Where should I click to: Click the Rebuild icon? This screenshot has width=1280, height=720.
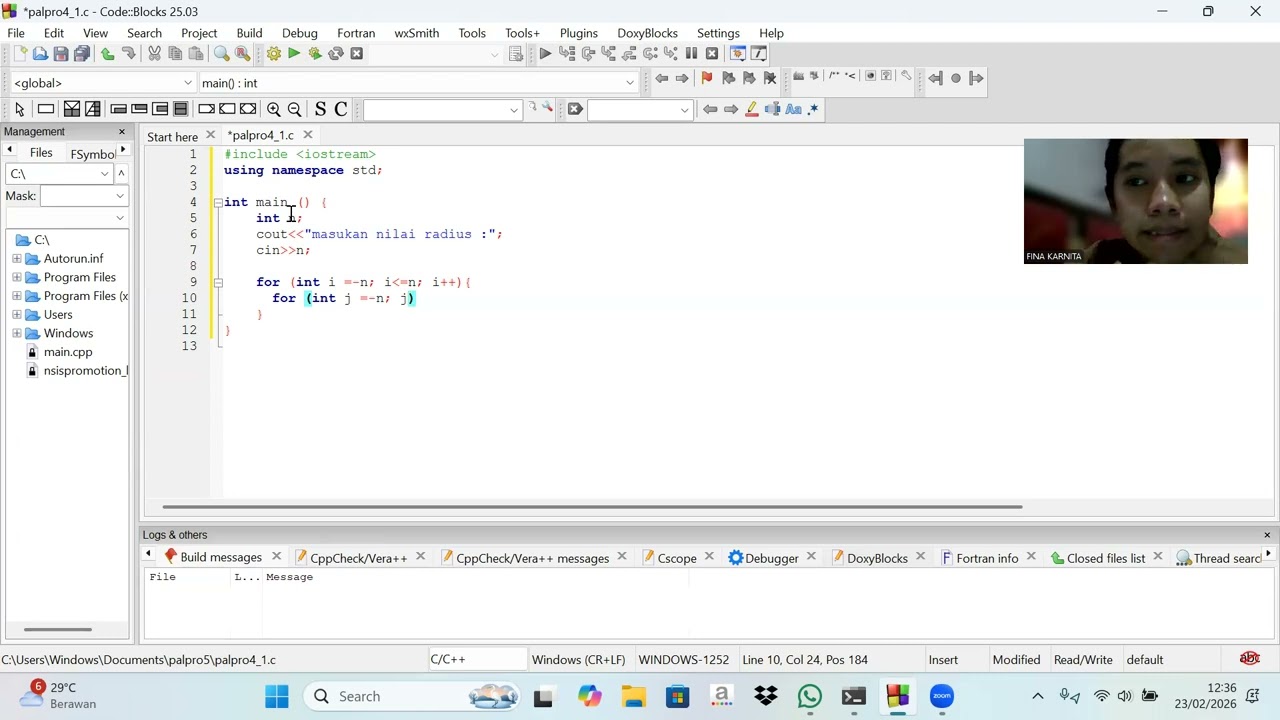click(x=336, y=54)
